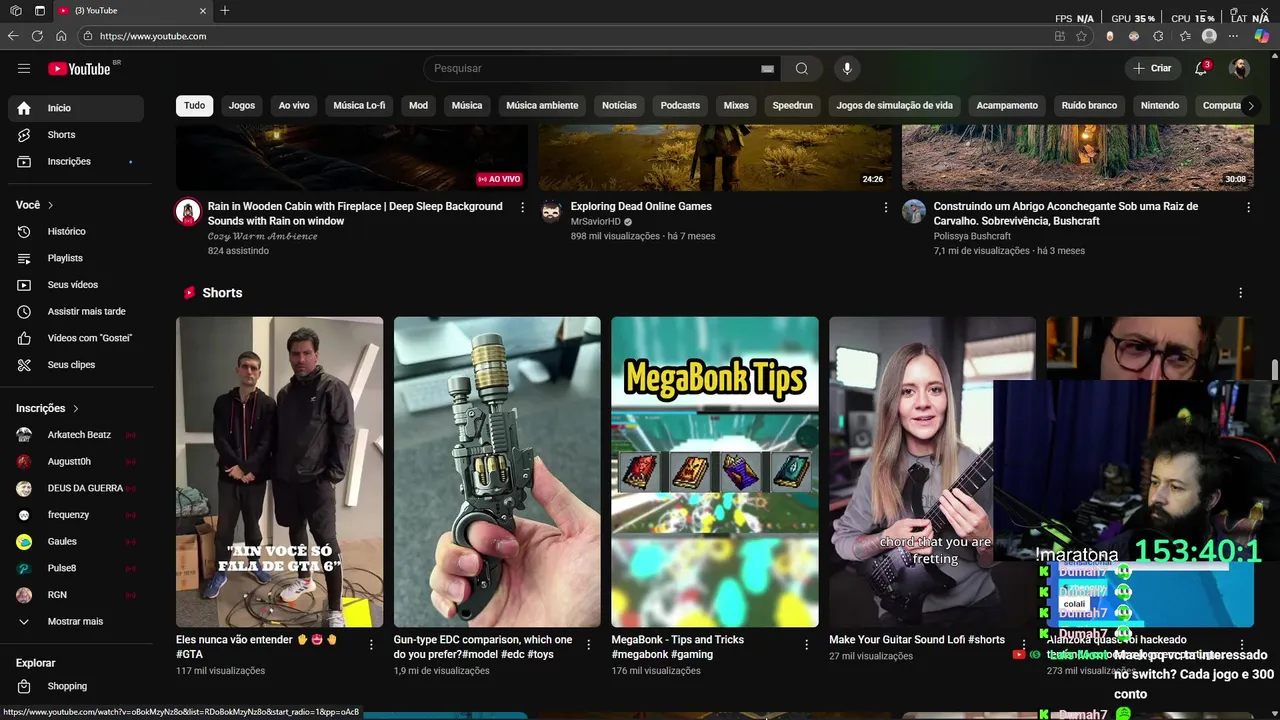Open Shopping under Explorar
Viewport: 1280px width, 720px height.
(x=76, y=686)
